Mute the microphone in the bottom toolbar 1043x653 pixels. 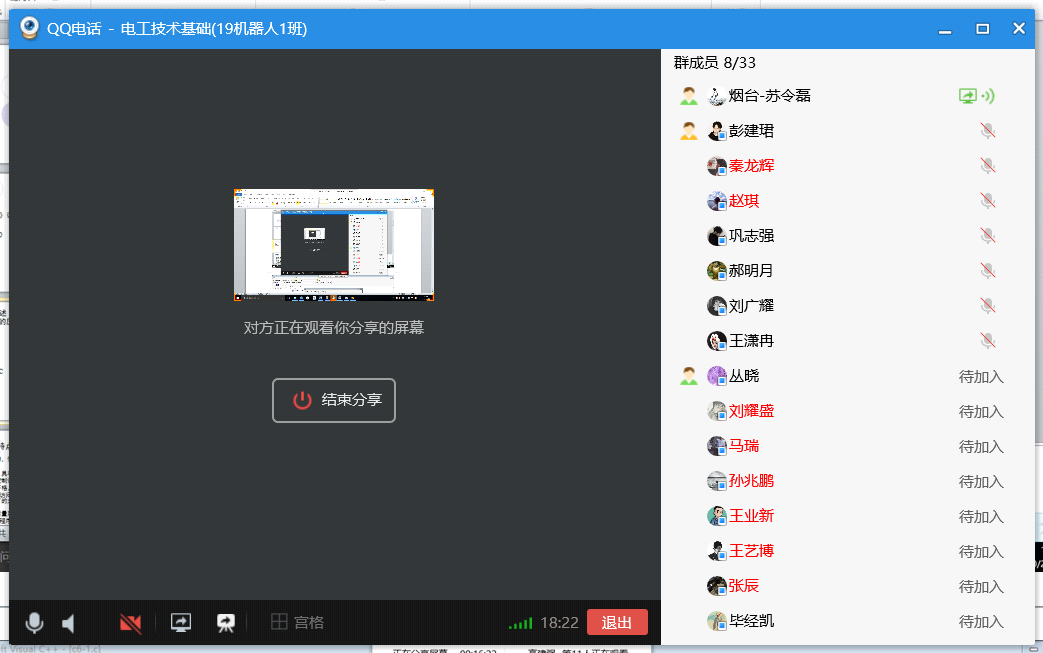pyautogui.click(x=34, y=623)
